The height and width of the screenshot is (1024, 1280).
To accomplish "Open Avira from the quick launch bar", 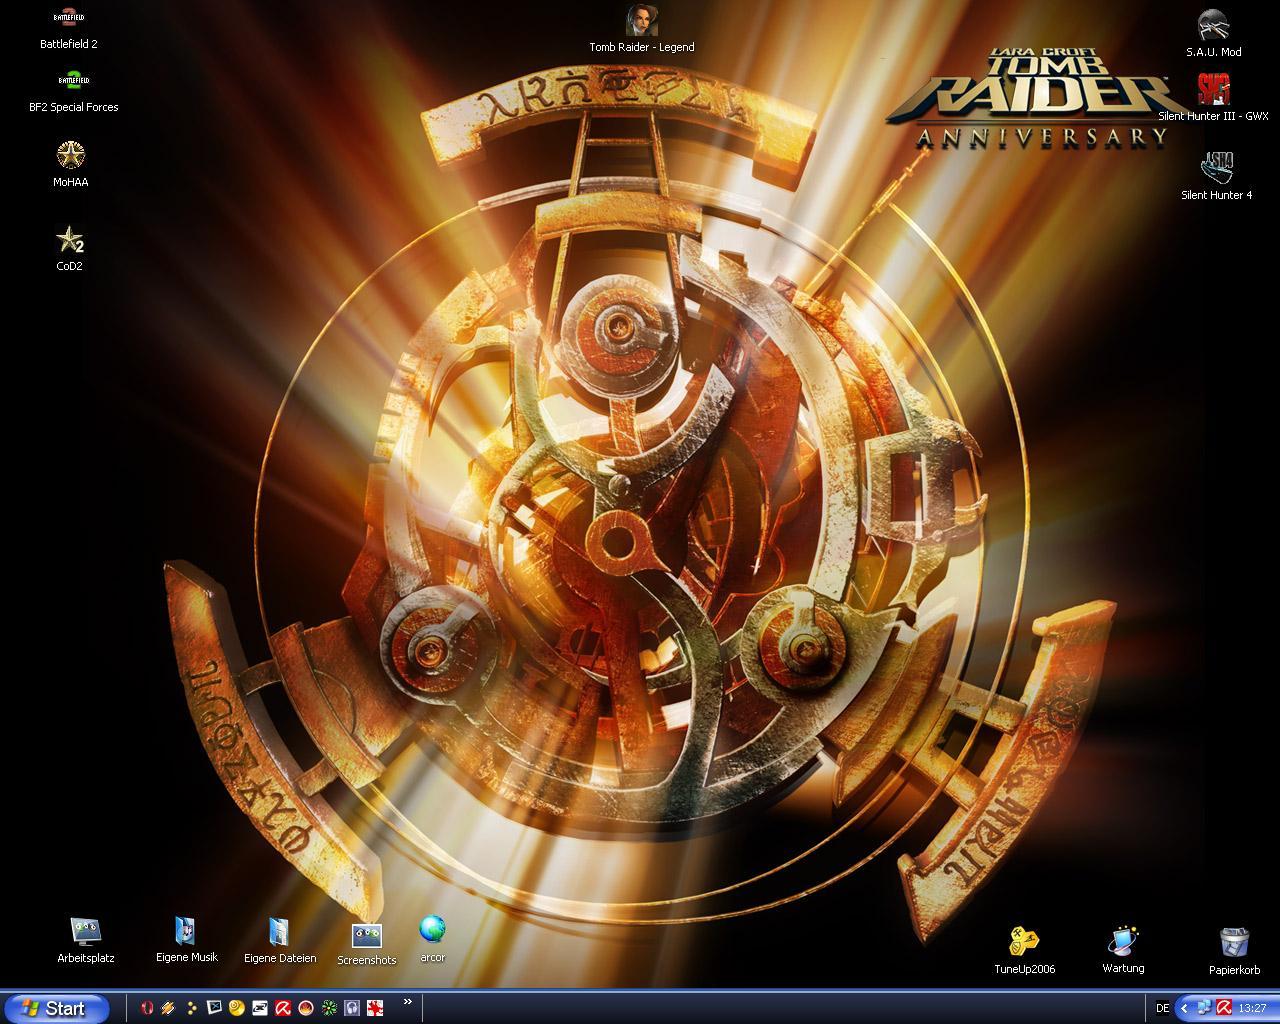I will point(283,1008).
